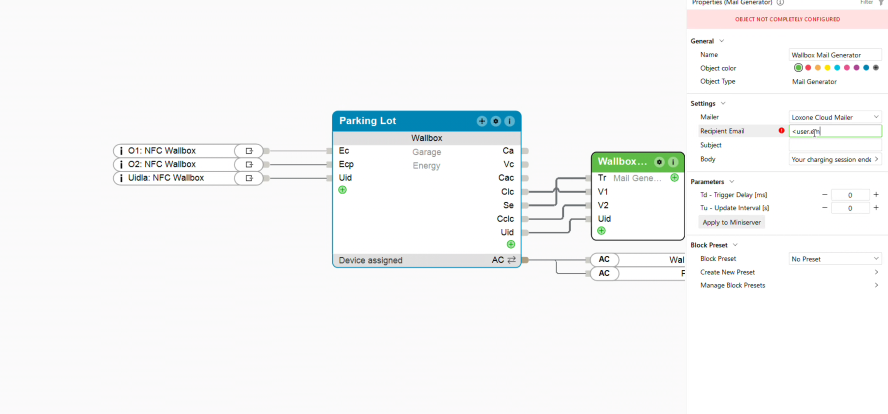Click info icon on Wallbox Mail Generator block
The height and width of the screenshot is (414, 888).
(x=673, y=161)
